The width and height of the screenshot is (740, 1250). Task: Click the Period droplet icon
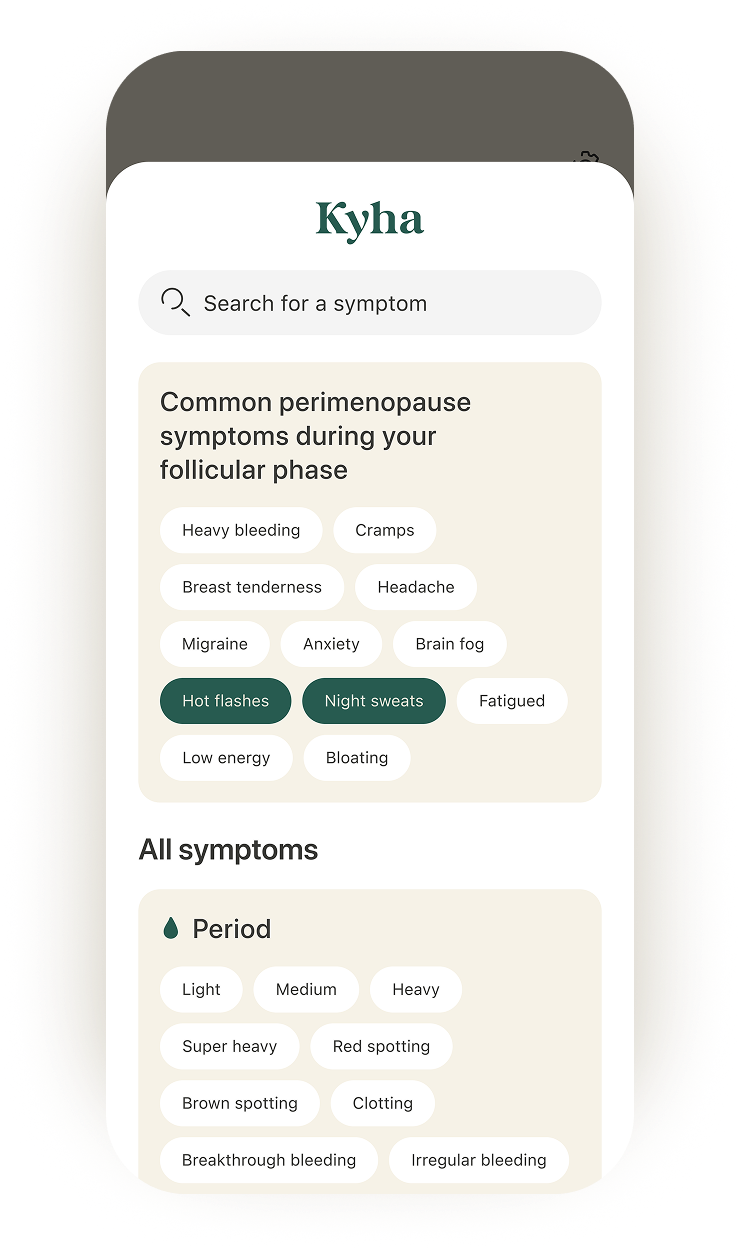pyautogui.click(x=171, y=929)
